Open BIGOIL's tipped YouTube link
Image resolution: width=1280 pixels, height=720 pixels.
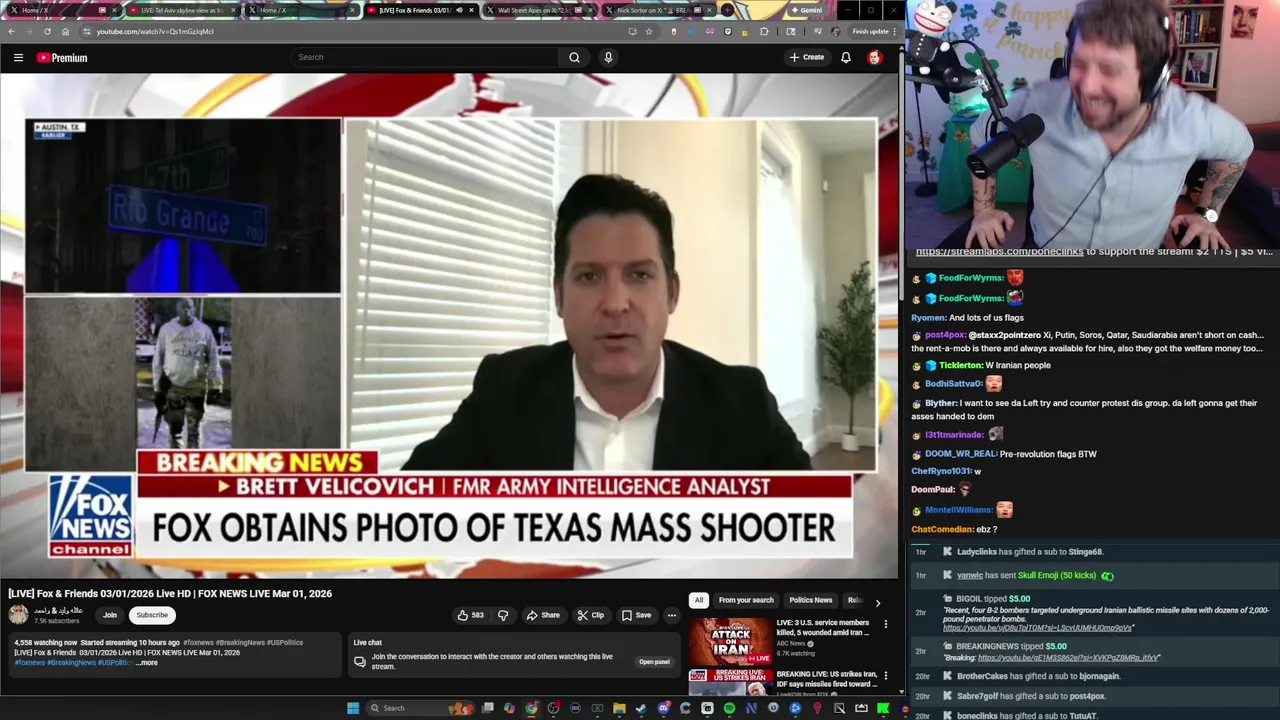[1037, 628]
